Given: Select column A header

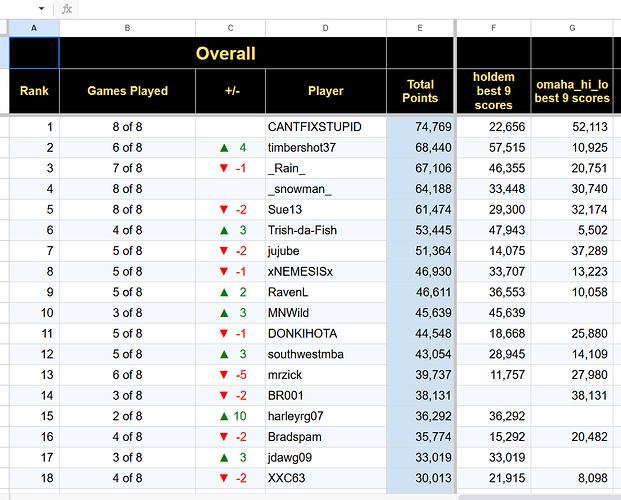Looking at the screenshot, I should (34, 28).
